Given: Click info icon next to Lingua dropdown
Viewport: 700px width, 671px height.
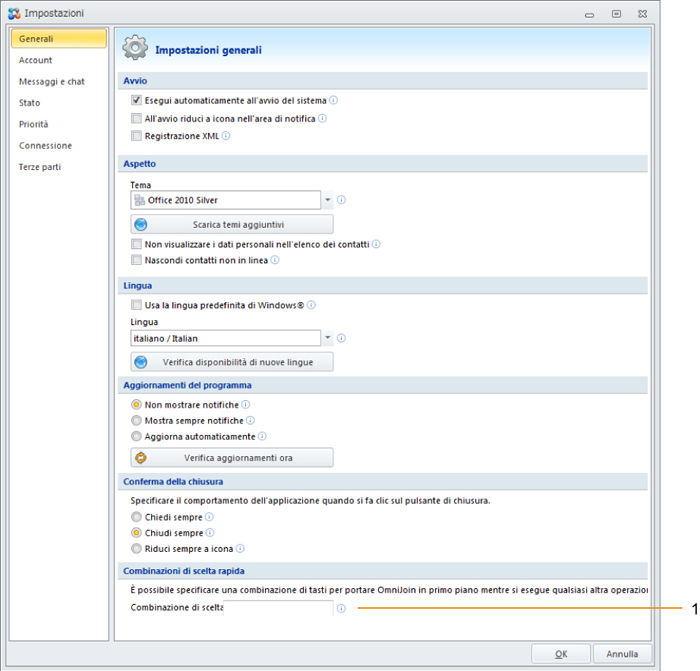Looking at the screenshot, I should click(341, 338).
